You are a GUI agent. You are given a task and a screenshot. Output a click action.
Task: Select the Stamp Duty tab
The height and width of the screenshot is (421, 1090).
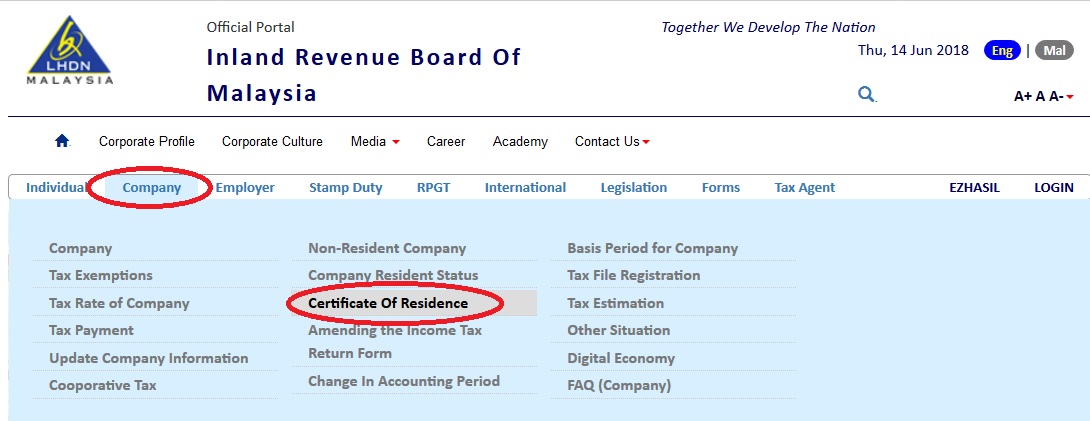coord(345,187)
